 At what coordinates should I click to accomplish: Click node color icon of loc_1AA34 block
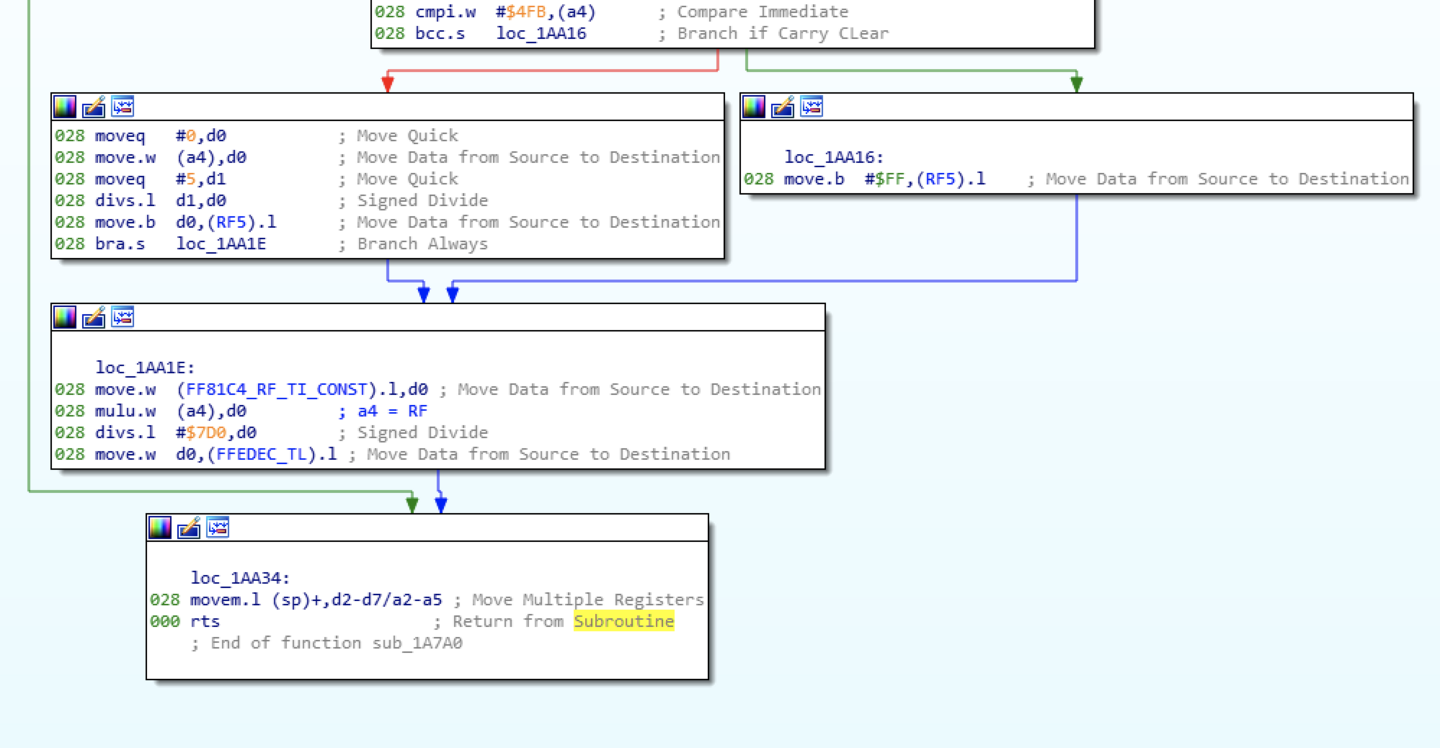(160, 527)
